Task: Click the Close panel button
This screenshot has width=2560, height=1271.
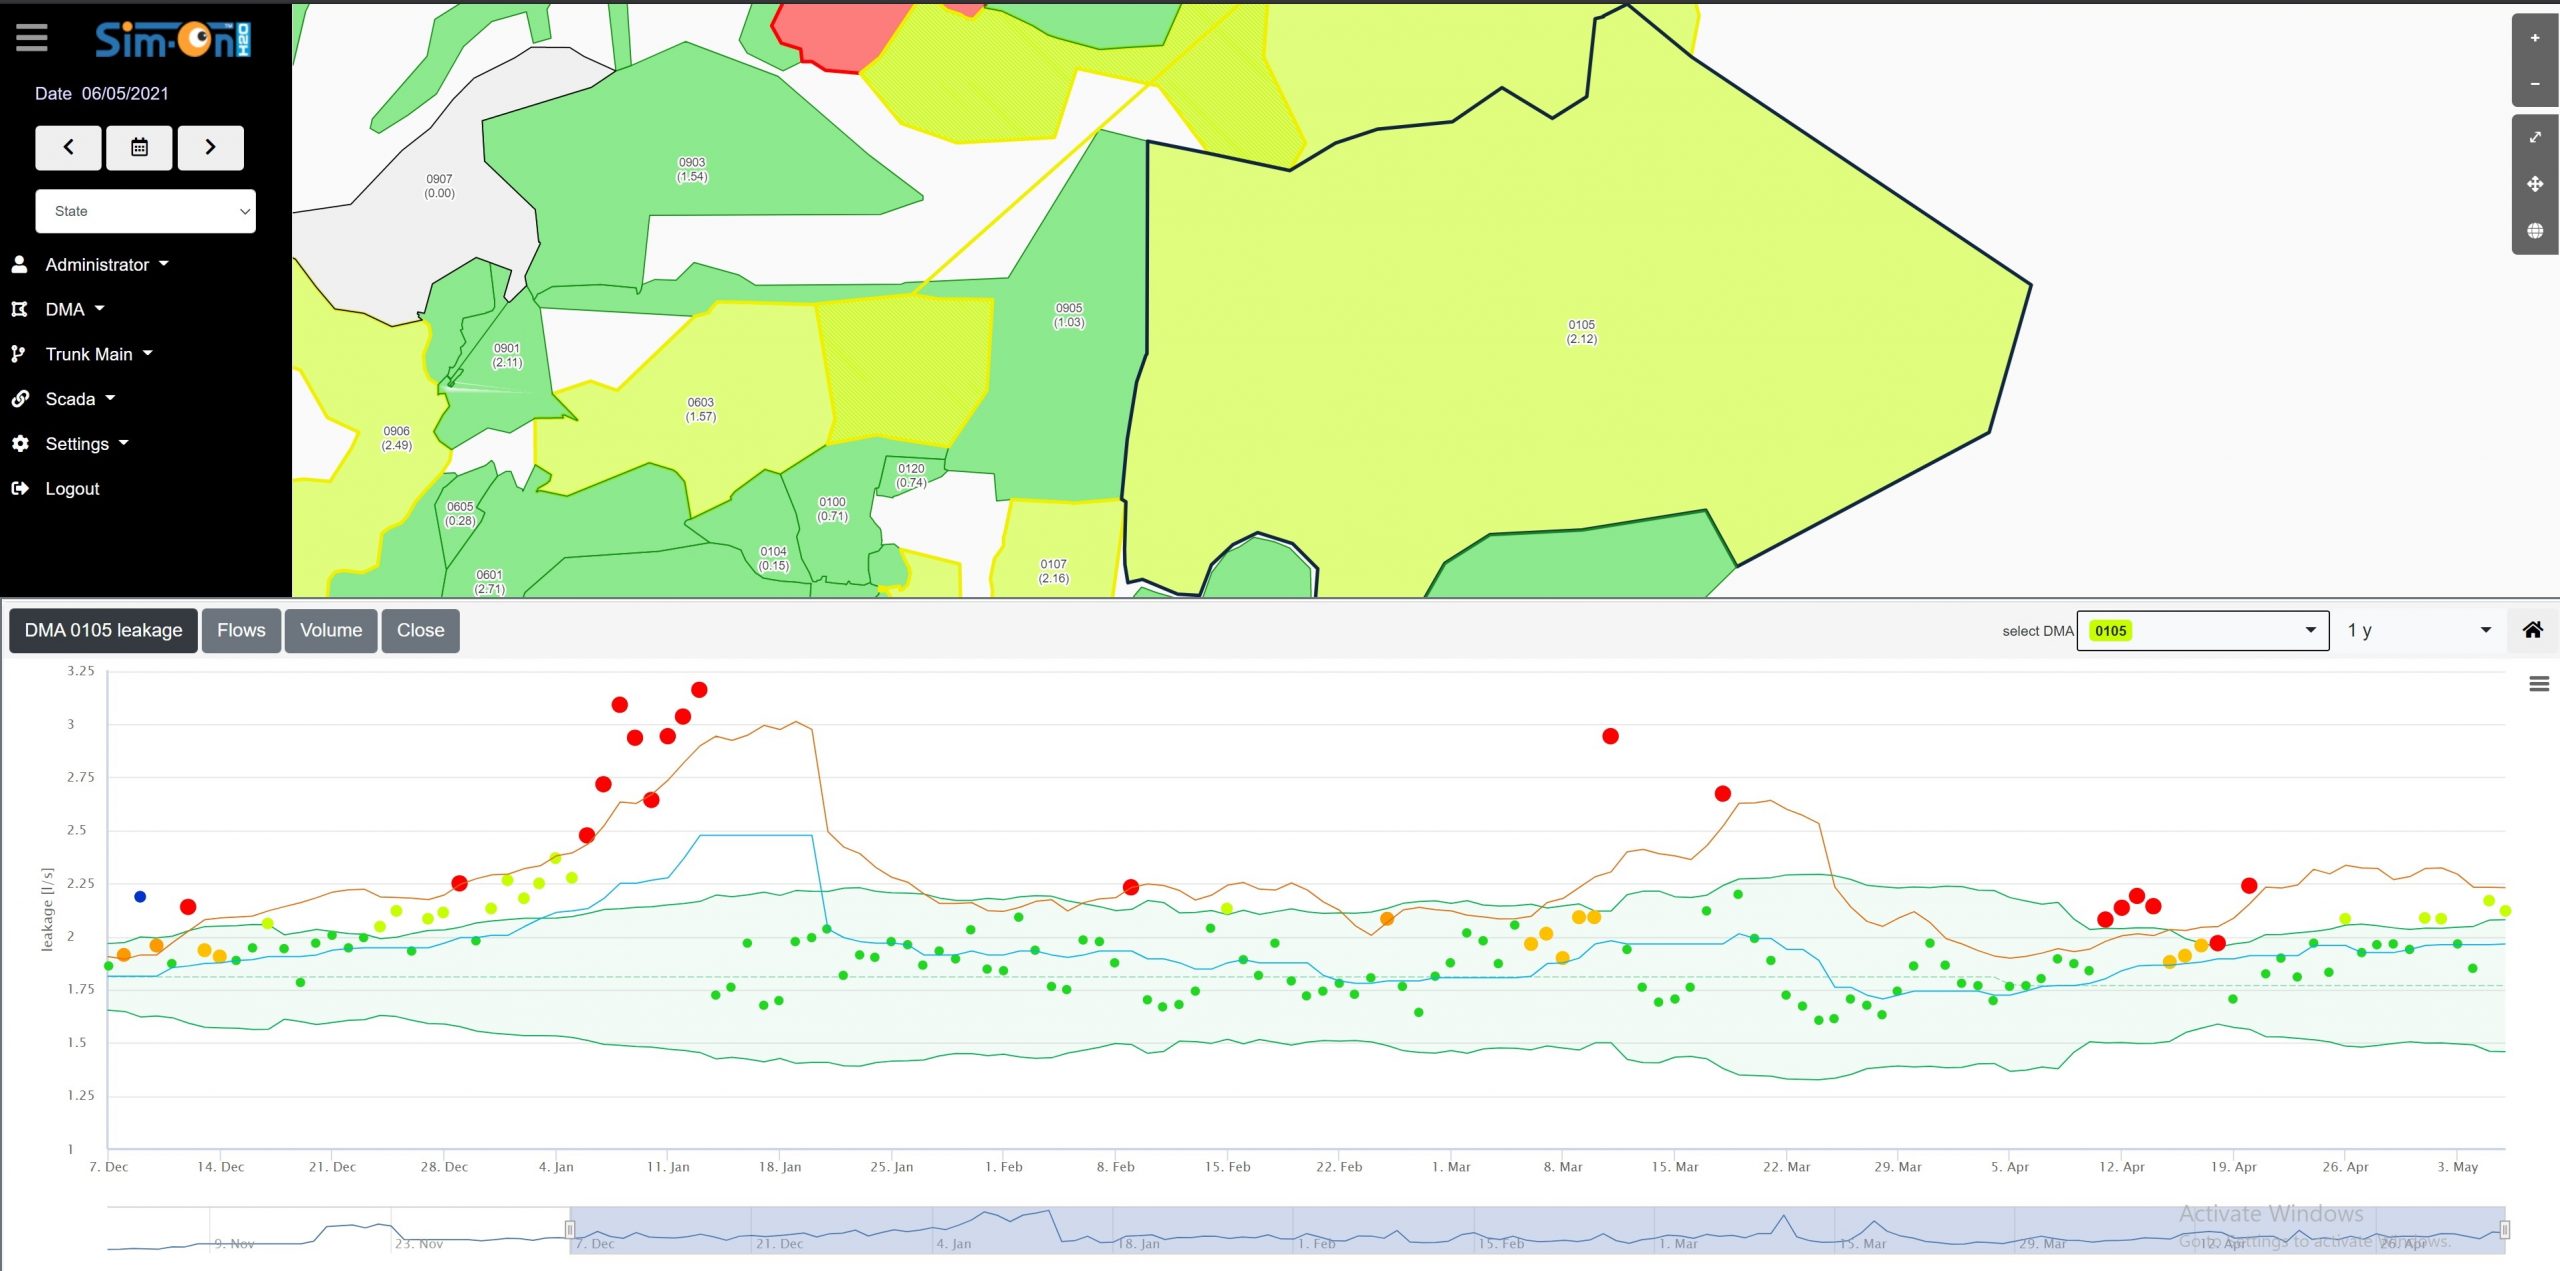Action: pos(420,630)
